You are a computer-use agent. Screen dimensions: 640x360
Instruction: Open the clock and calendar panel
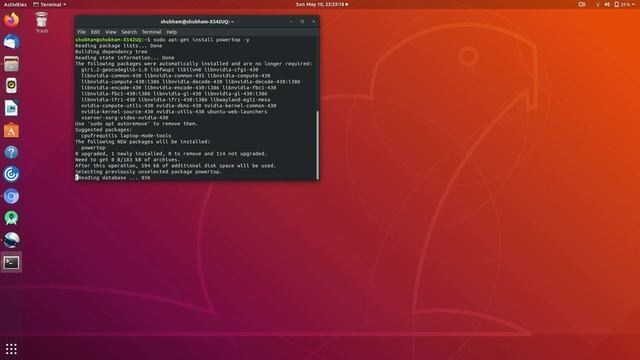[322, 4]
